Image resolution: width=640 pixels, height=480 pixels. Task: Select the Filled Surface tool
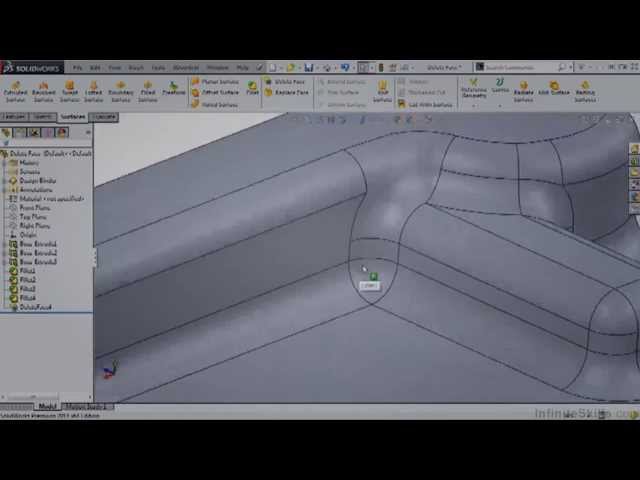(147, 91)
